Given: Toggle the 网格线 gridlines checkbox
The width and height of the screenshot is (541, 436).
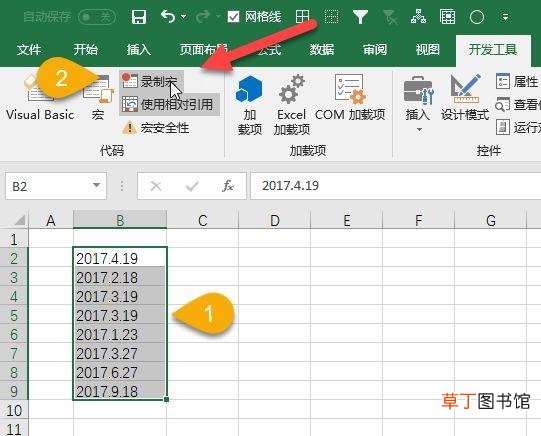Looking at the screenshot, I should point(234,17).
